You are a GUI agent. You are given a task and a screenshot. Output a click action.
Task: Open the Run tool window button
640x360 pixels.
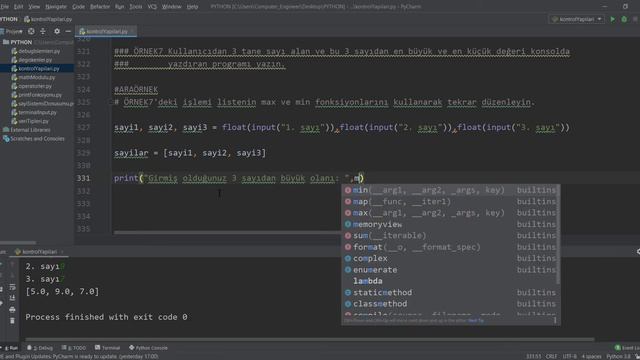pyautogui.click(x=10, y=348)
